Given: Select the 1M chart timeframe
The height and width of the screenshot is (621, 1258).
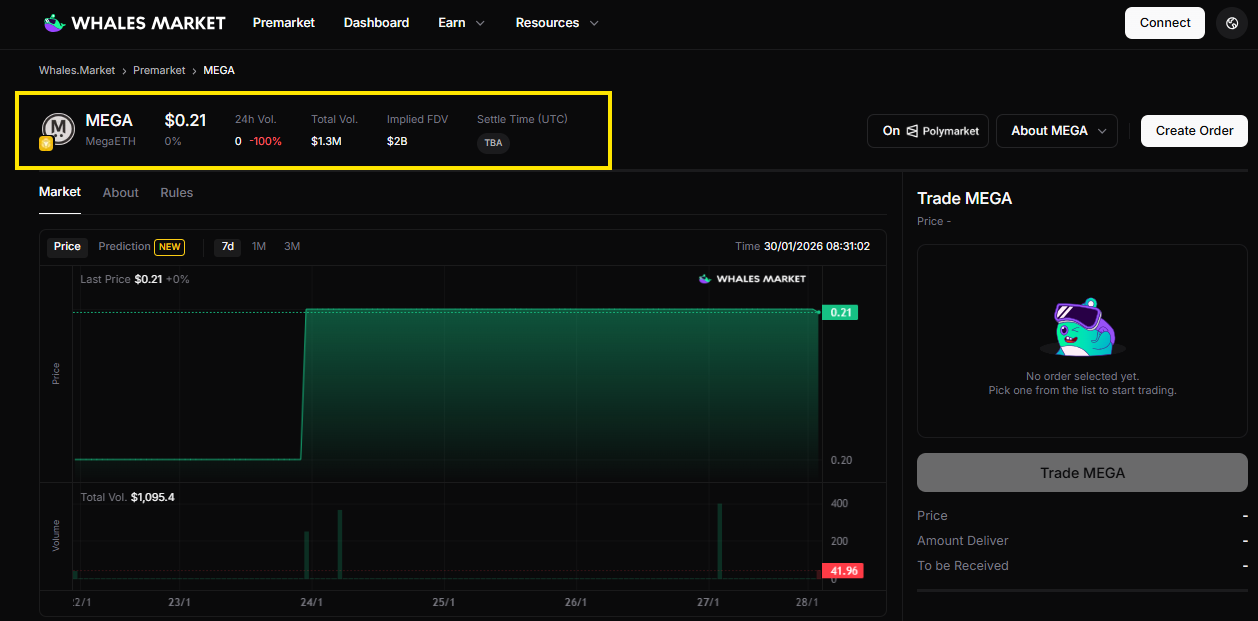Looking at the screenshot, I should 259,246.
